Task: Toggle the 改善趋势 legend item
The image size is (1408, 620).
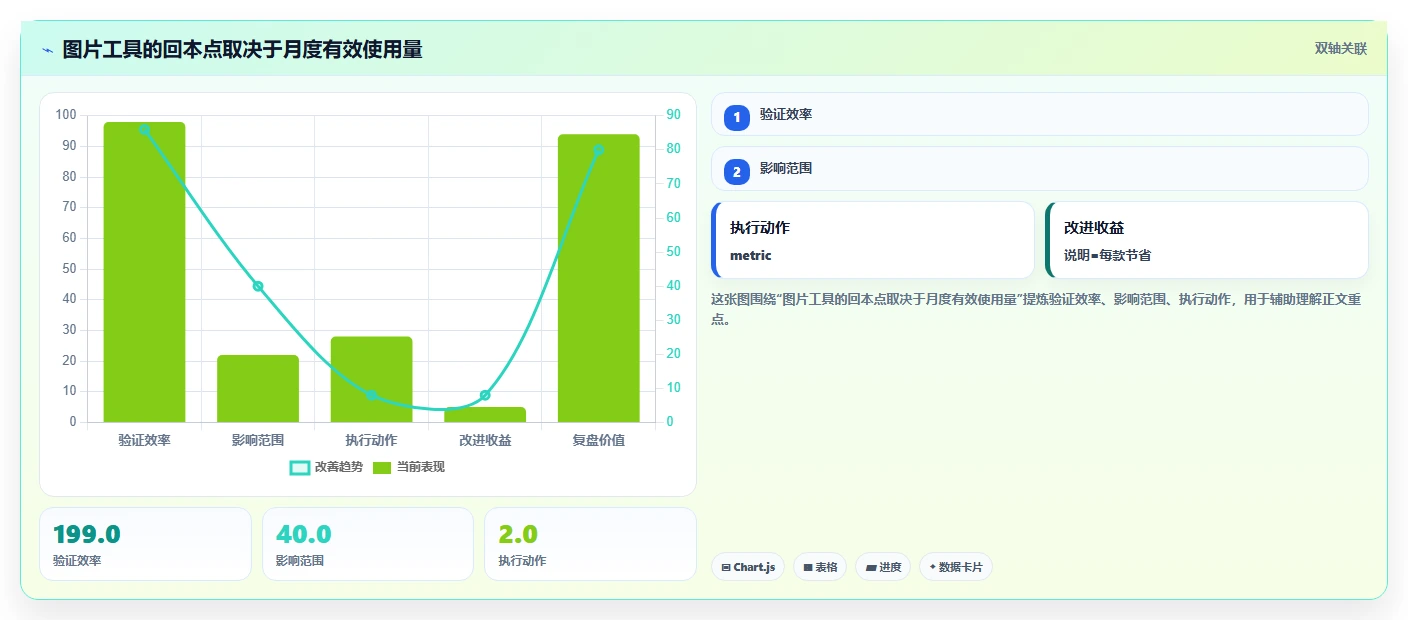Action: point(326,467)
